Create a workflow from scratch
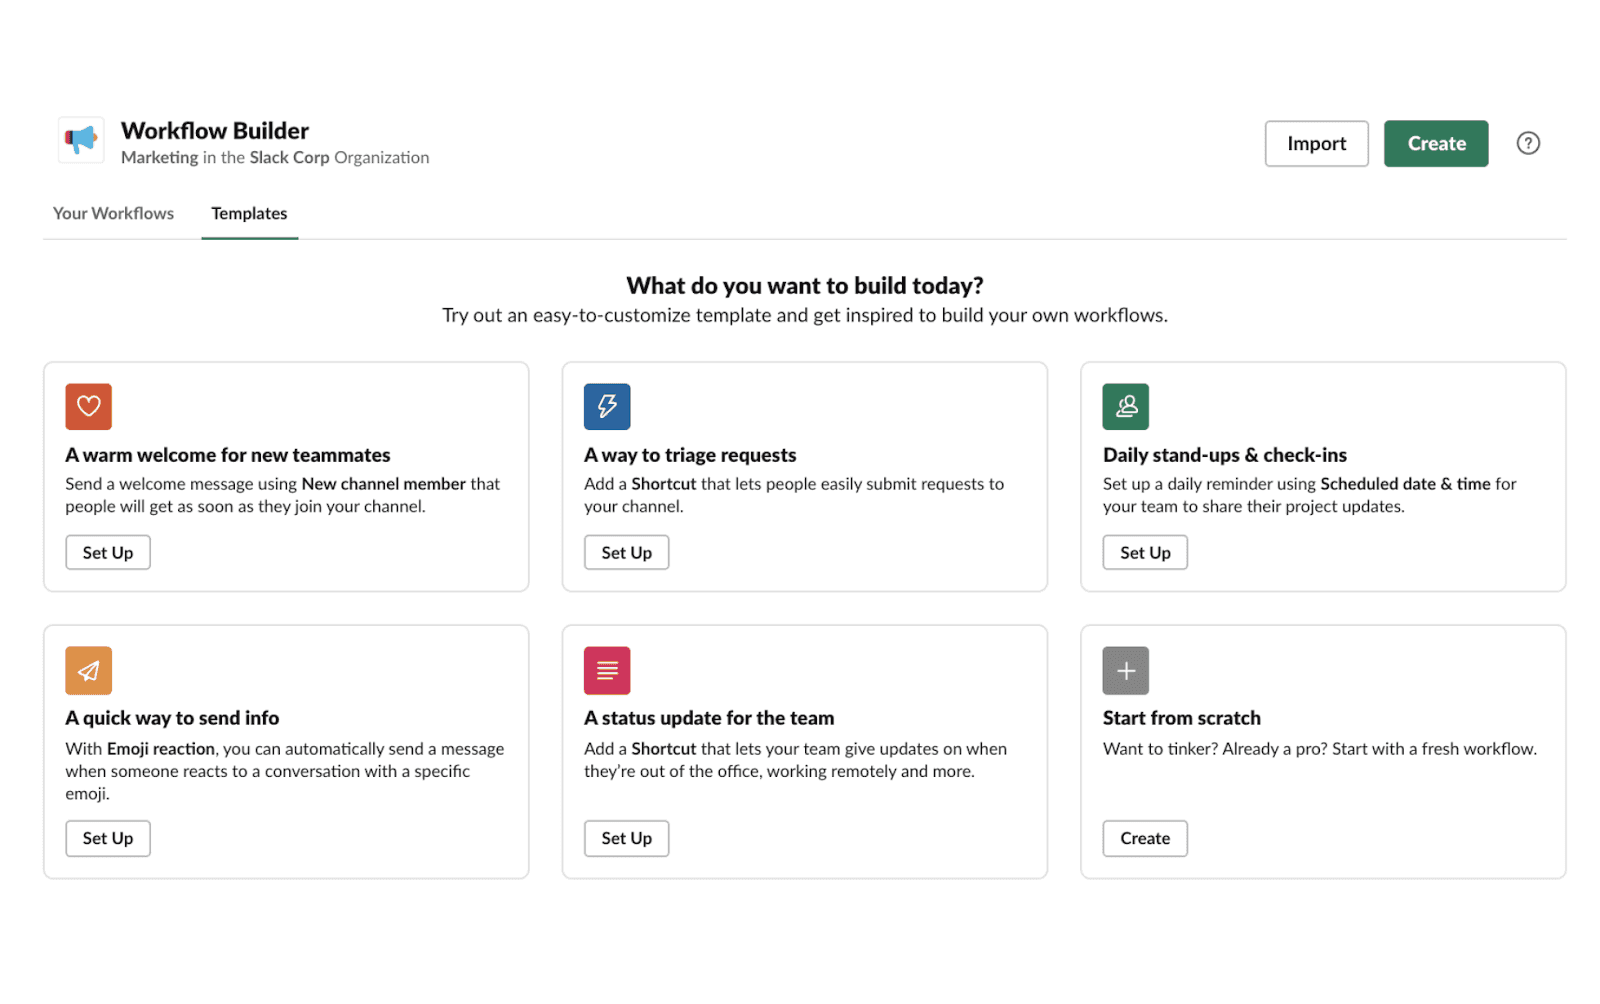This screenshot has width=1600, height=1004. [x=1144, y=838]
